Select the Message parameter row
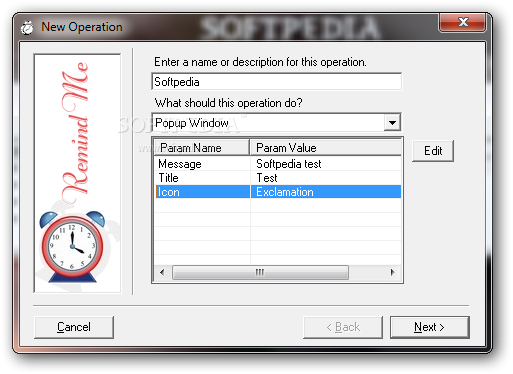Viewport: 513px width, 374px height. point(278,164)
